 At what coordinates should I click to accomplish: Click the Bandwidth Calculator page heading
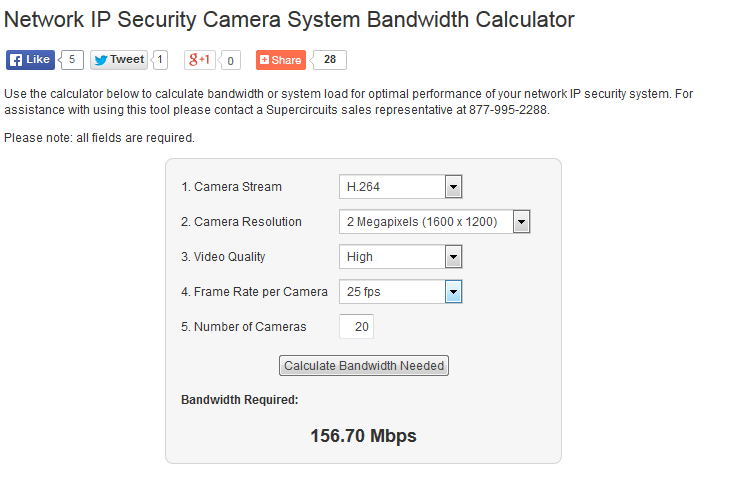point(289,20)
